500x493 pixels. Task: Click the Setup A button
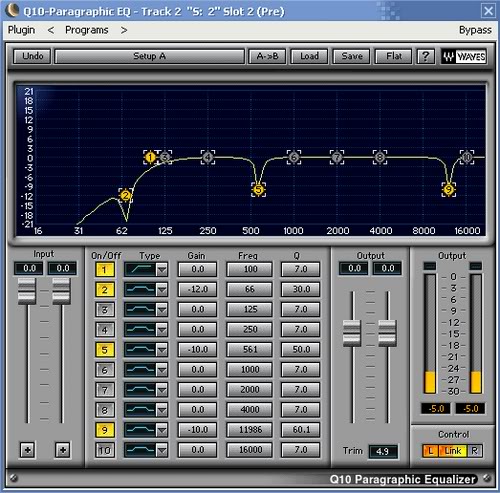(x=149, y=56)
